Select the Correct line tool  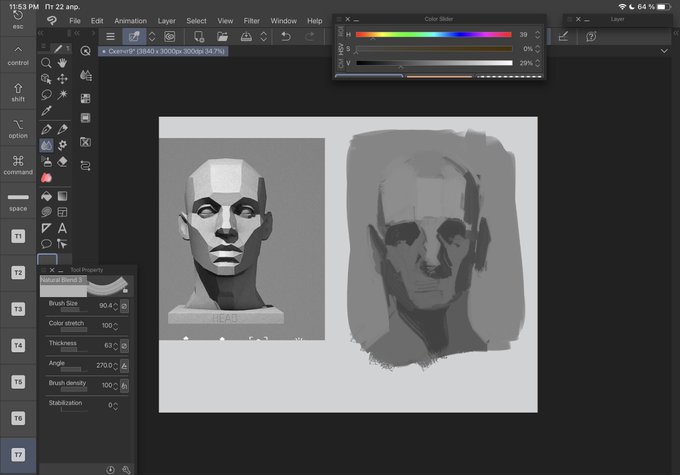coord(62,244)
